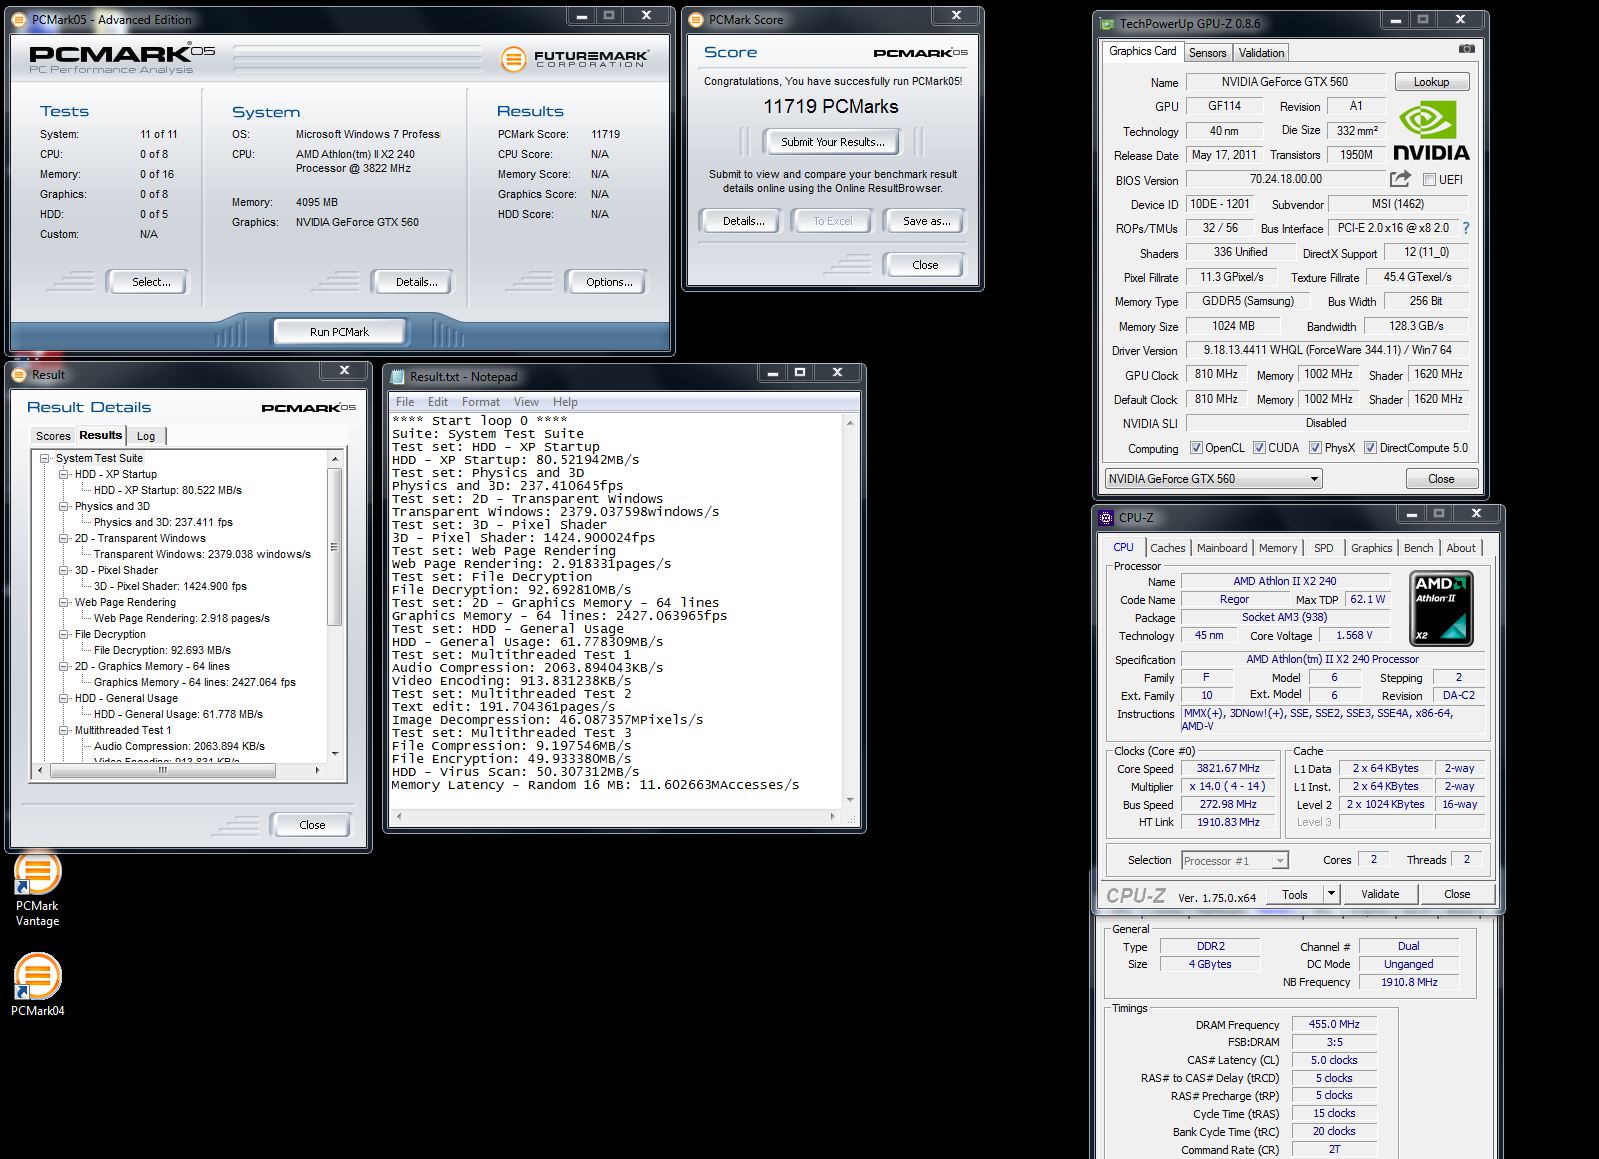Click the BIOS share/export icon in GPU-Z

point(1400,179)
